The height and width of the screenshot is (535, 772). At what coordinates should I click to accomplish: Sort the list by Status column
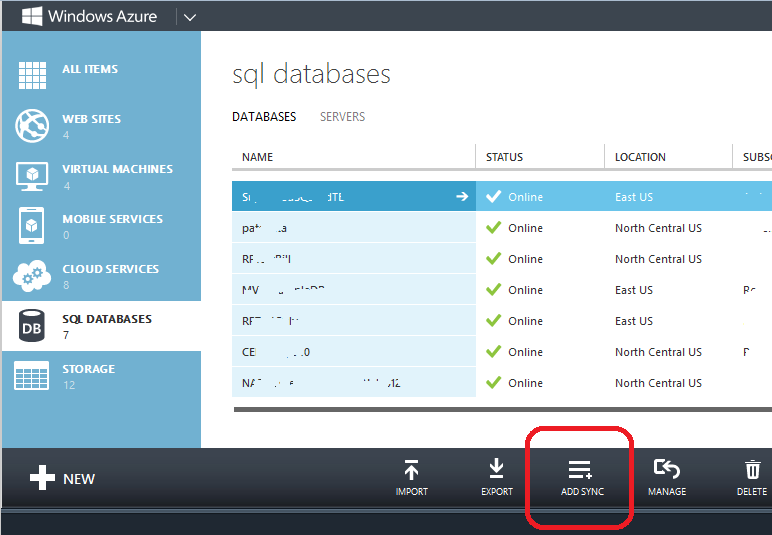pyautogui.click(x=504, y=157)
